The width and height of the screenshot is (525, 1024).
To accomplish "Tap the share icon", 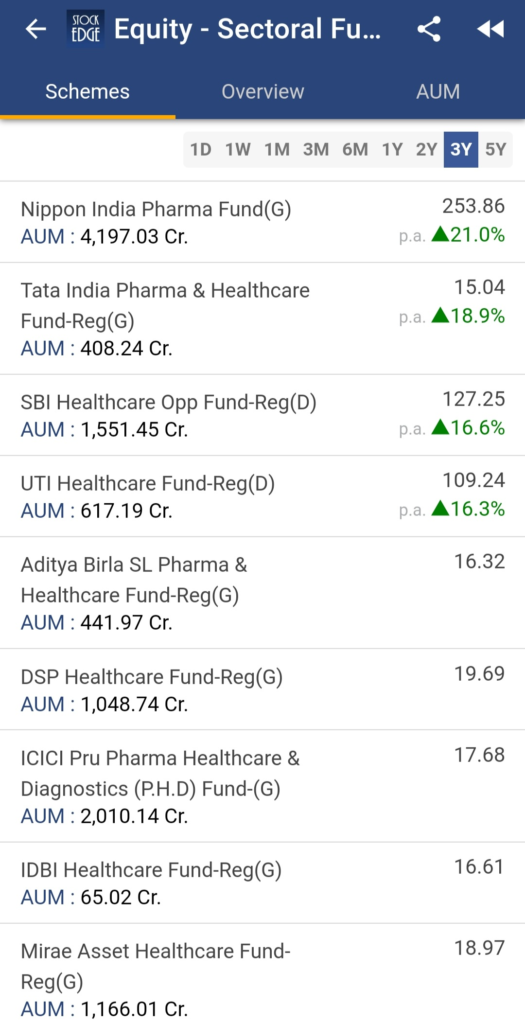I will [429, 29].
